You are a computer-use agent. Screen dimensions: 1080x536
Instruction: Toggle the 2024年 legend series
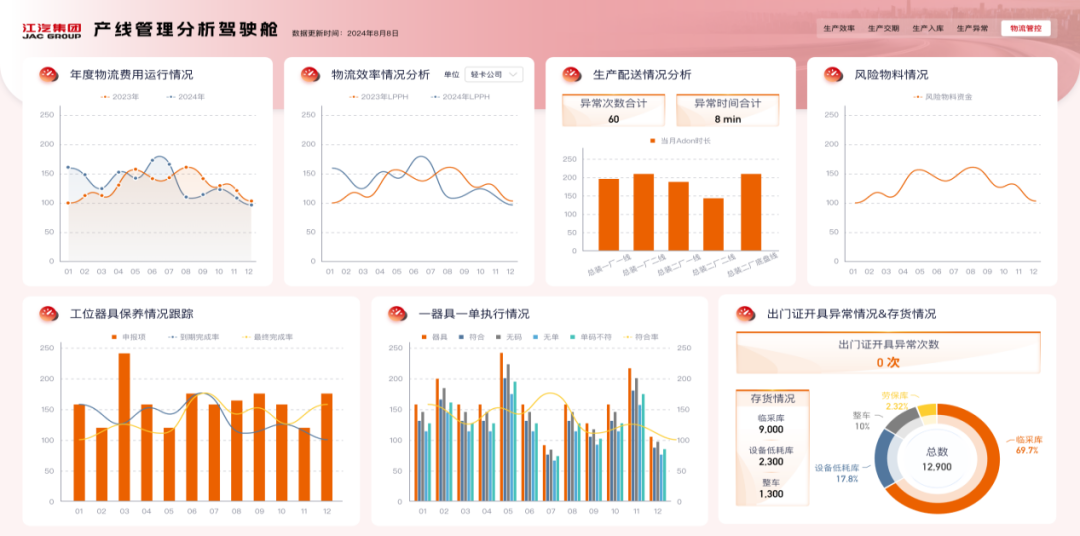(x=185, y=97)
